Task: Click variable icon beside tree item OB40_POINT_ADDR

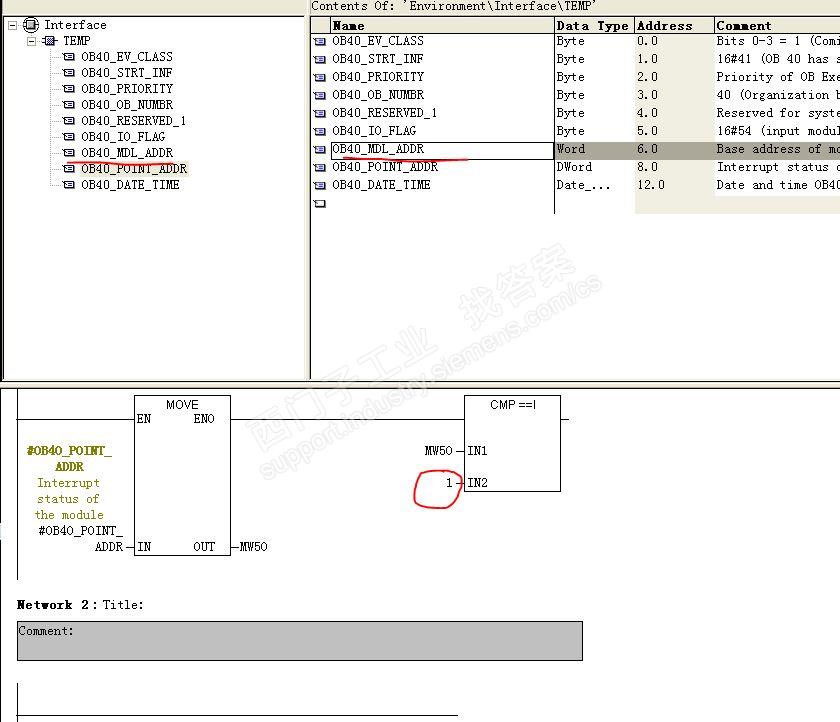Action: pyautogui.click(x=69, y=169)
